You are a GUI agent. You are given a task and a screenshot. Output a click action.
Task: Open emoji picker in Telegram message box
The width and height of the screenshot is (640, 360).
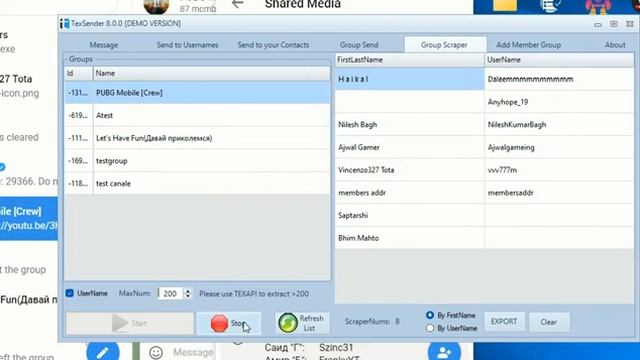[x=156, y=353]
